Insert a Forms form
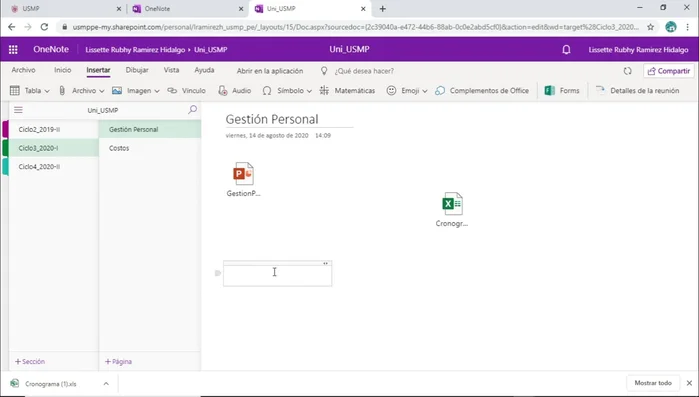This screenshot has height=397, width=699. [562, 90]
